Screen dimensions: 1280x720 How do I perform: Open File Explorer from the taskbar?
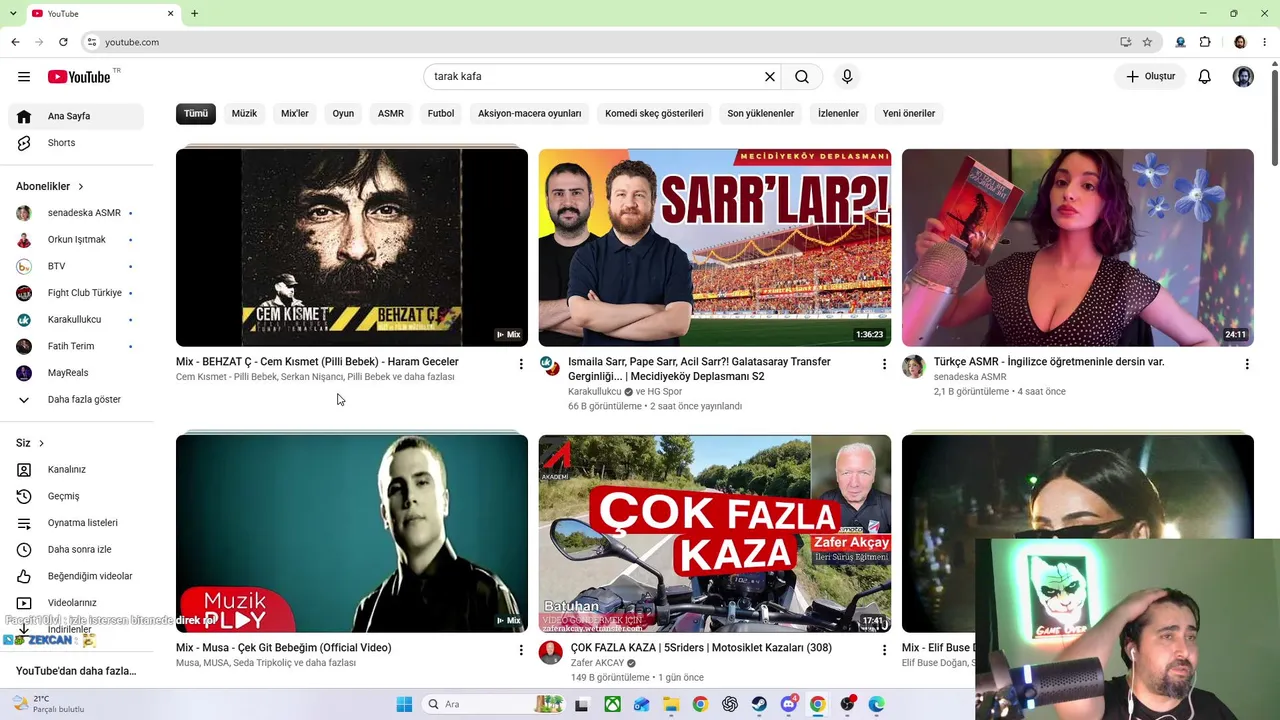pos(671,704)
